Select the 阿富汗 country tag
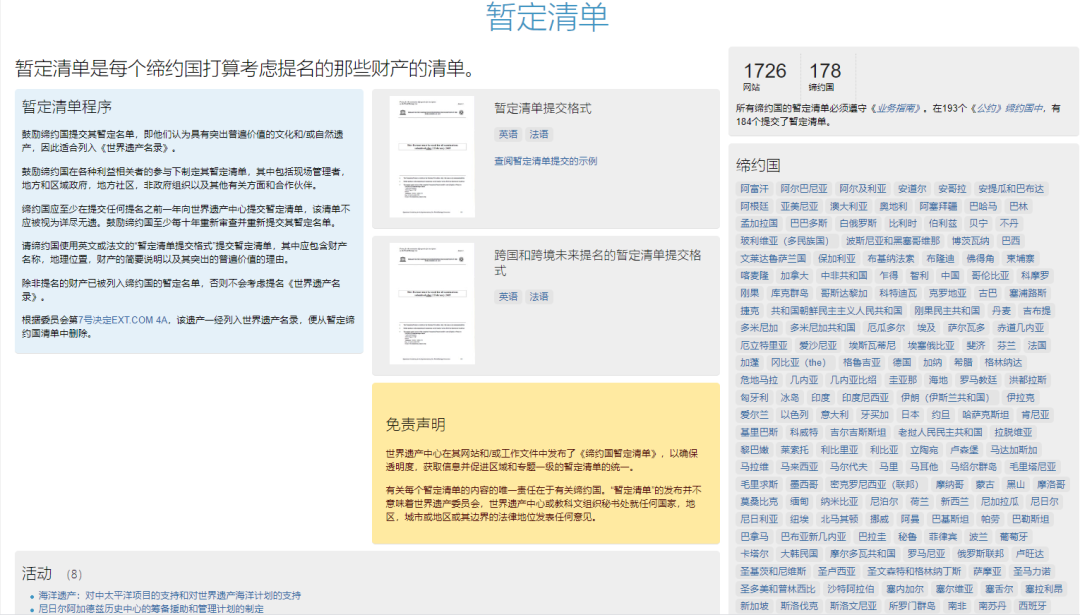Screen dimensions: 1080x615 tap(755, 189)
